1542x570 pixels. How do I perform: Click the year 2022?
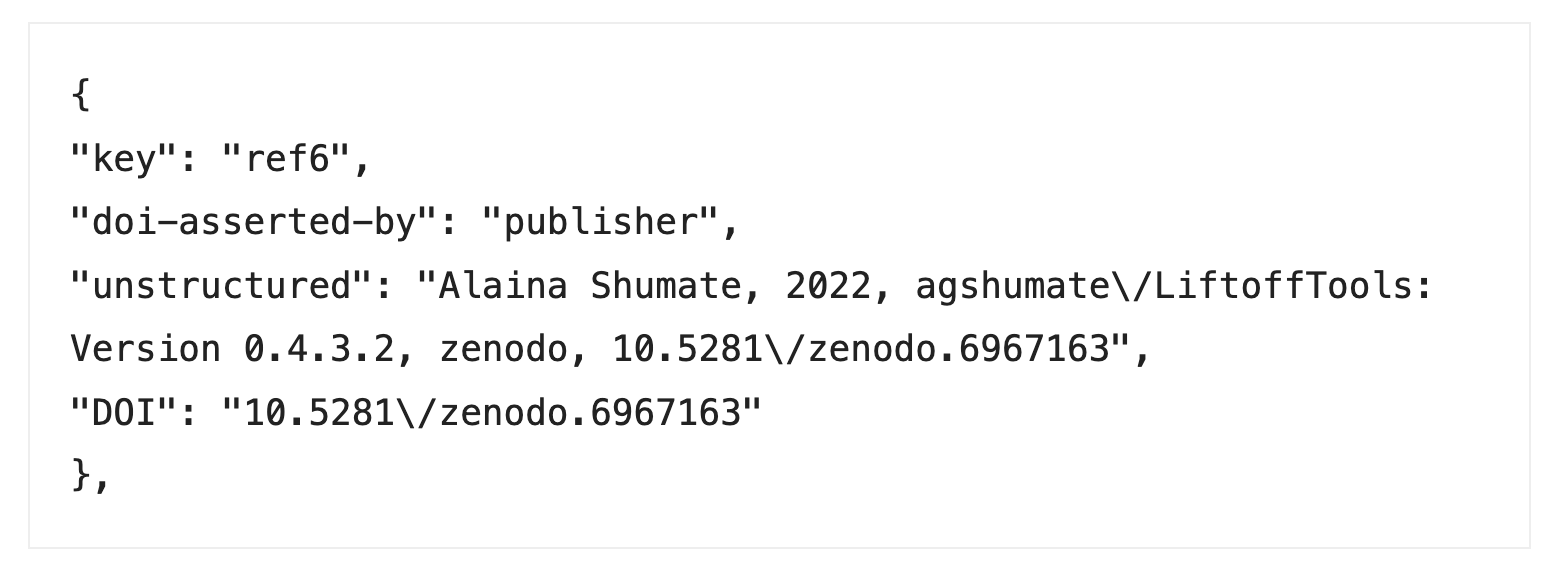(x=827, y=287)
